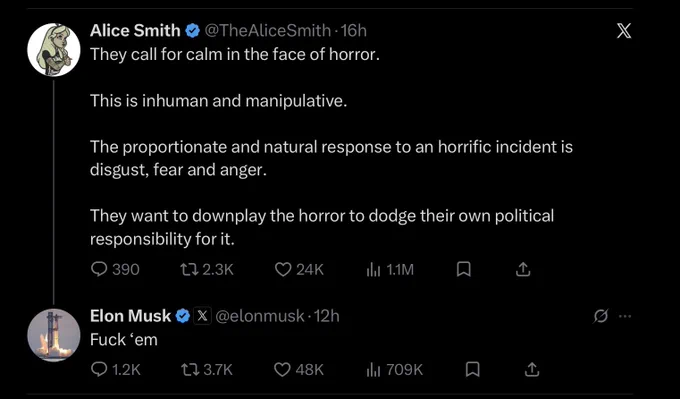Bookmark Alice Smith's post
The width and height of the screenshot is (680, 399).
click(x=464, y=270)
